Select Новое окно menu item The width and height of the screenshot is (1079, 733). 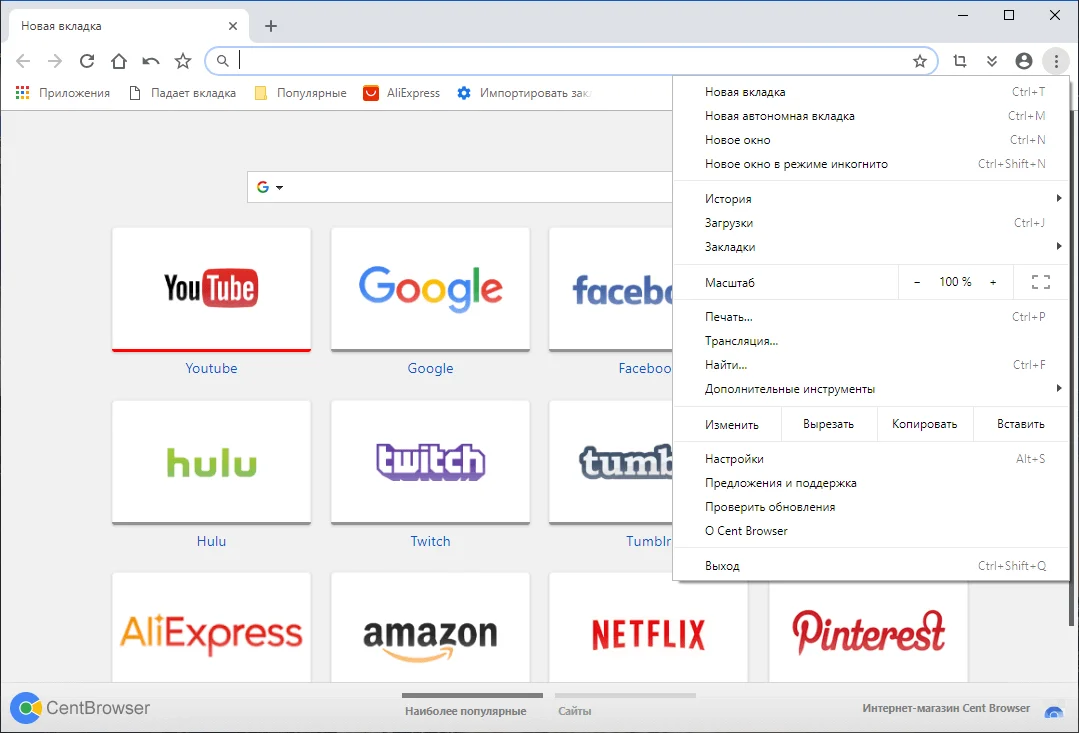(x=871, y=140)
